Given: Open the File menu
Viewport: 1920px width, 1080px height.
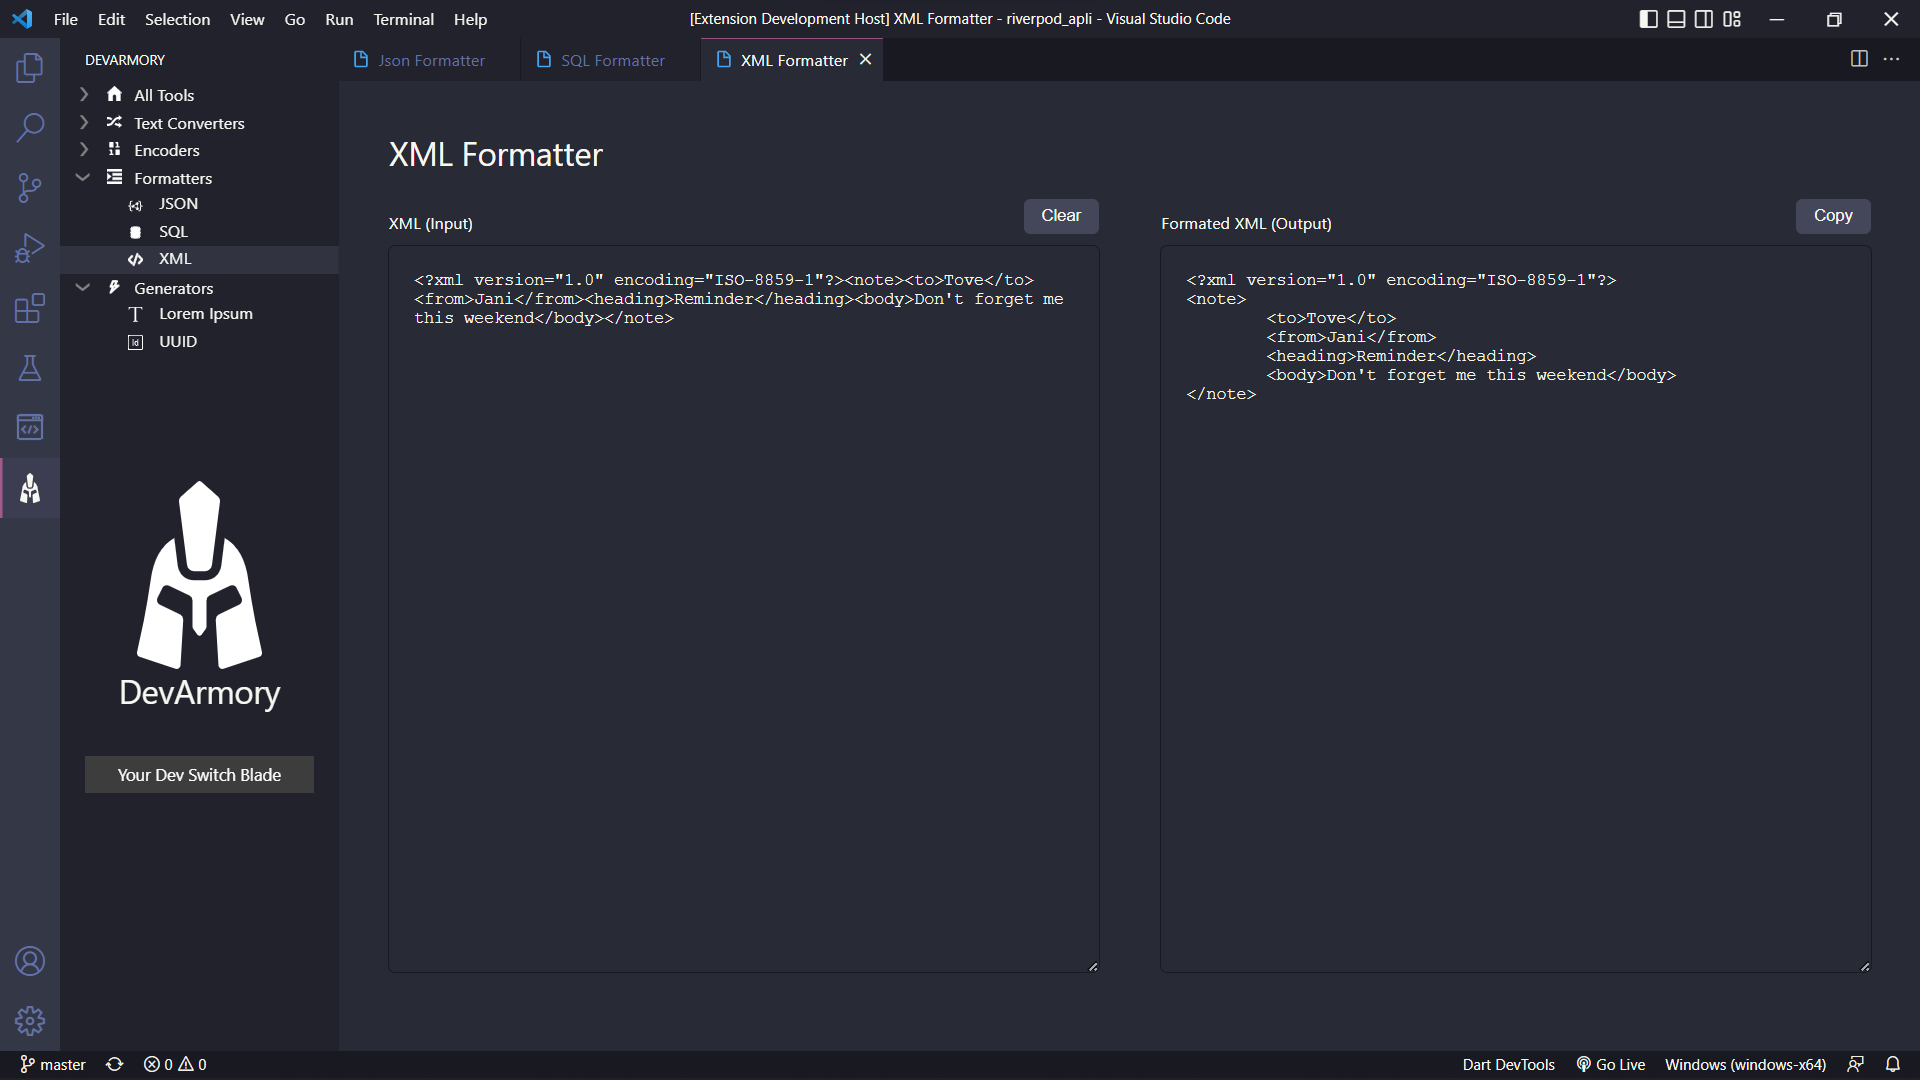Looking at the screenshot, I should [x=65, y=19].
